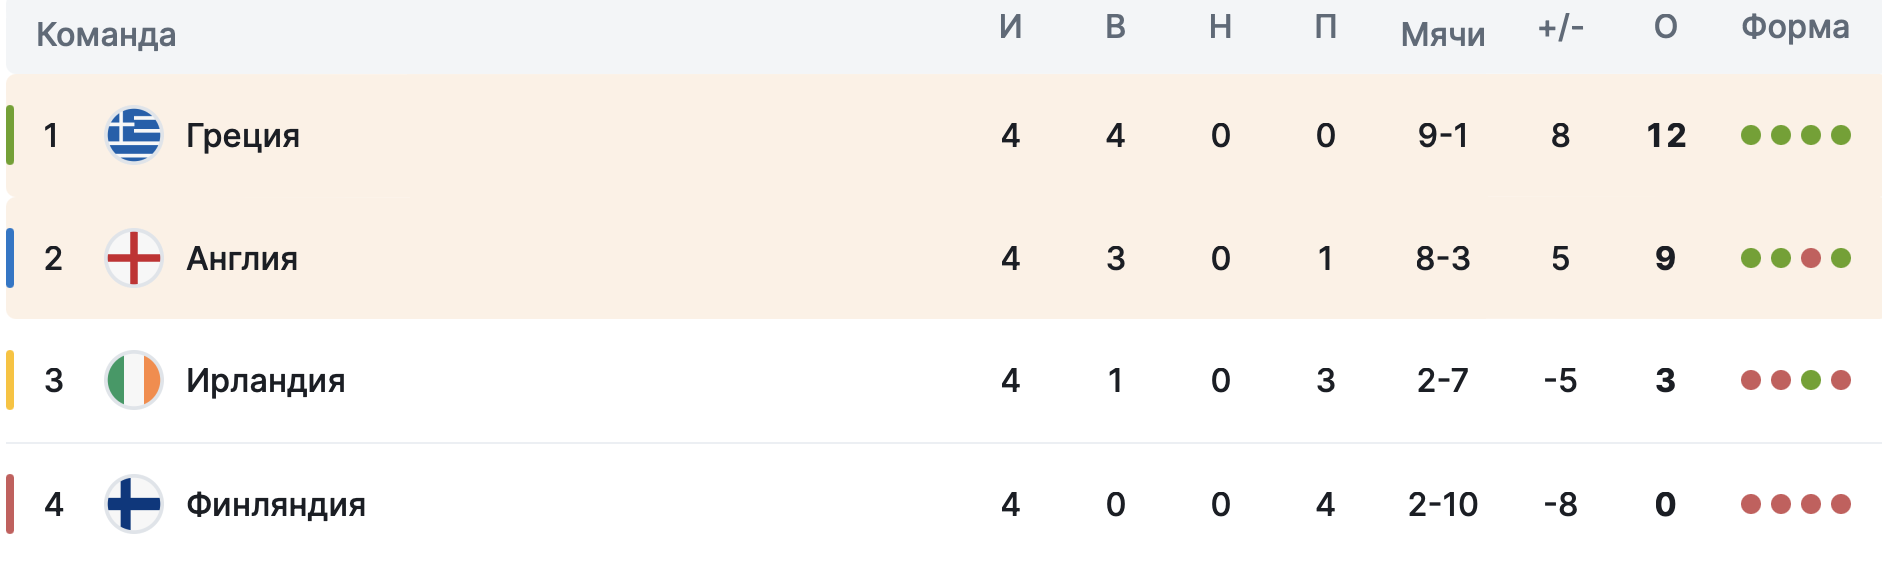Click the О points column header
This screenshot has height=574, width=1882.
[1665, 27]
